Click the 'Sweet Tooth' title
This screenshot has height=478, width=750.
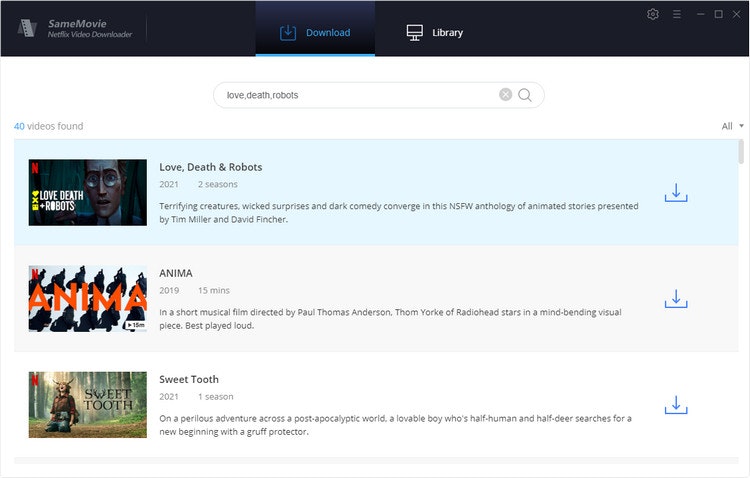189,379
